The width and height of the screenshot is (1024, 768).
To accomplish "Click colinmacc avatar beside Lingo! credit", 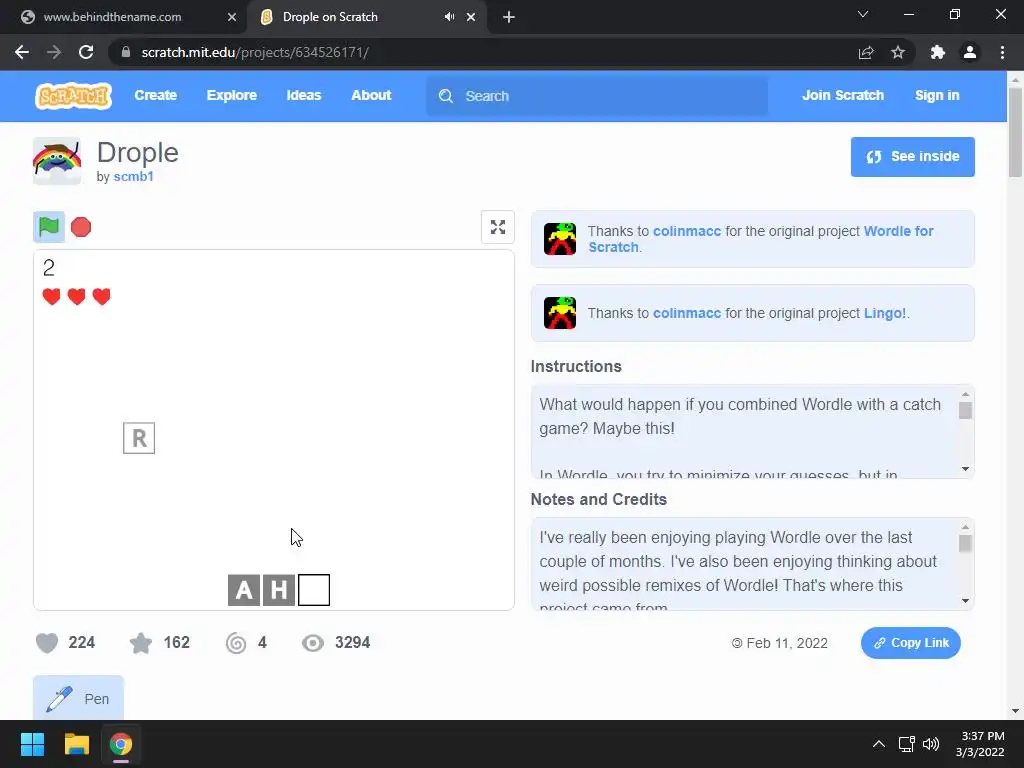I will pyautogui.click(x=560, y=313).
